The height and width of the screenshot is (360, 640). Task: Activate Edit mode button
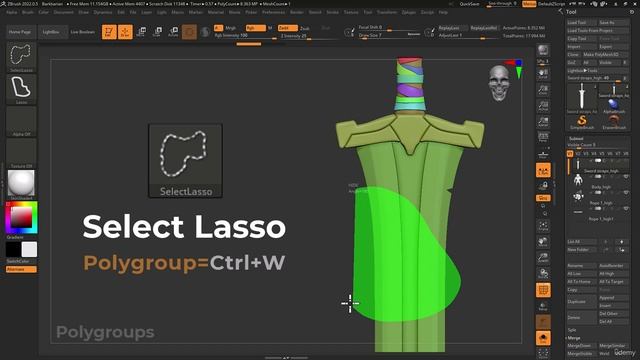(x=109, y=32)
